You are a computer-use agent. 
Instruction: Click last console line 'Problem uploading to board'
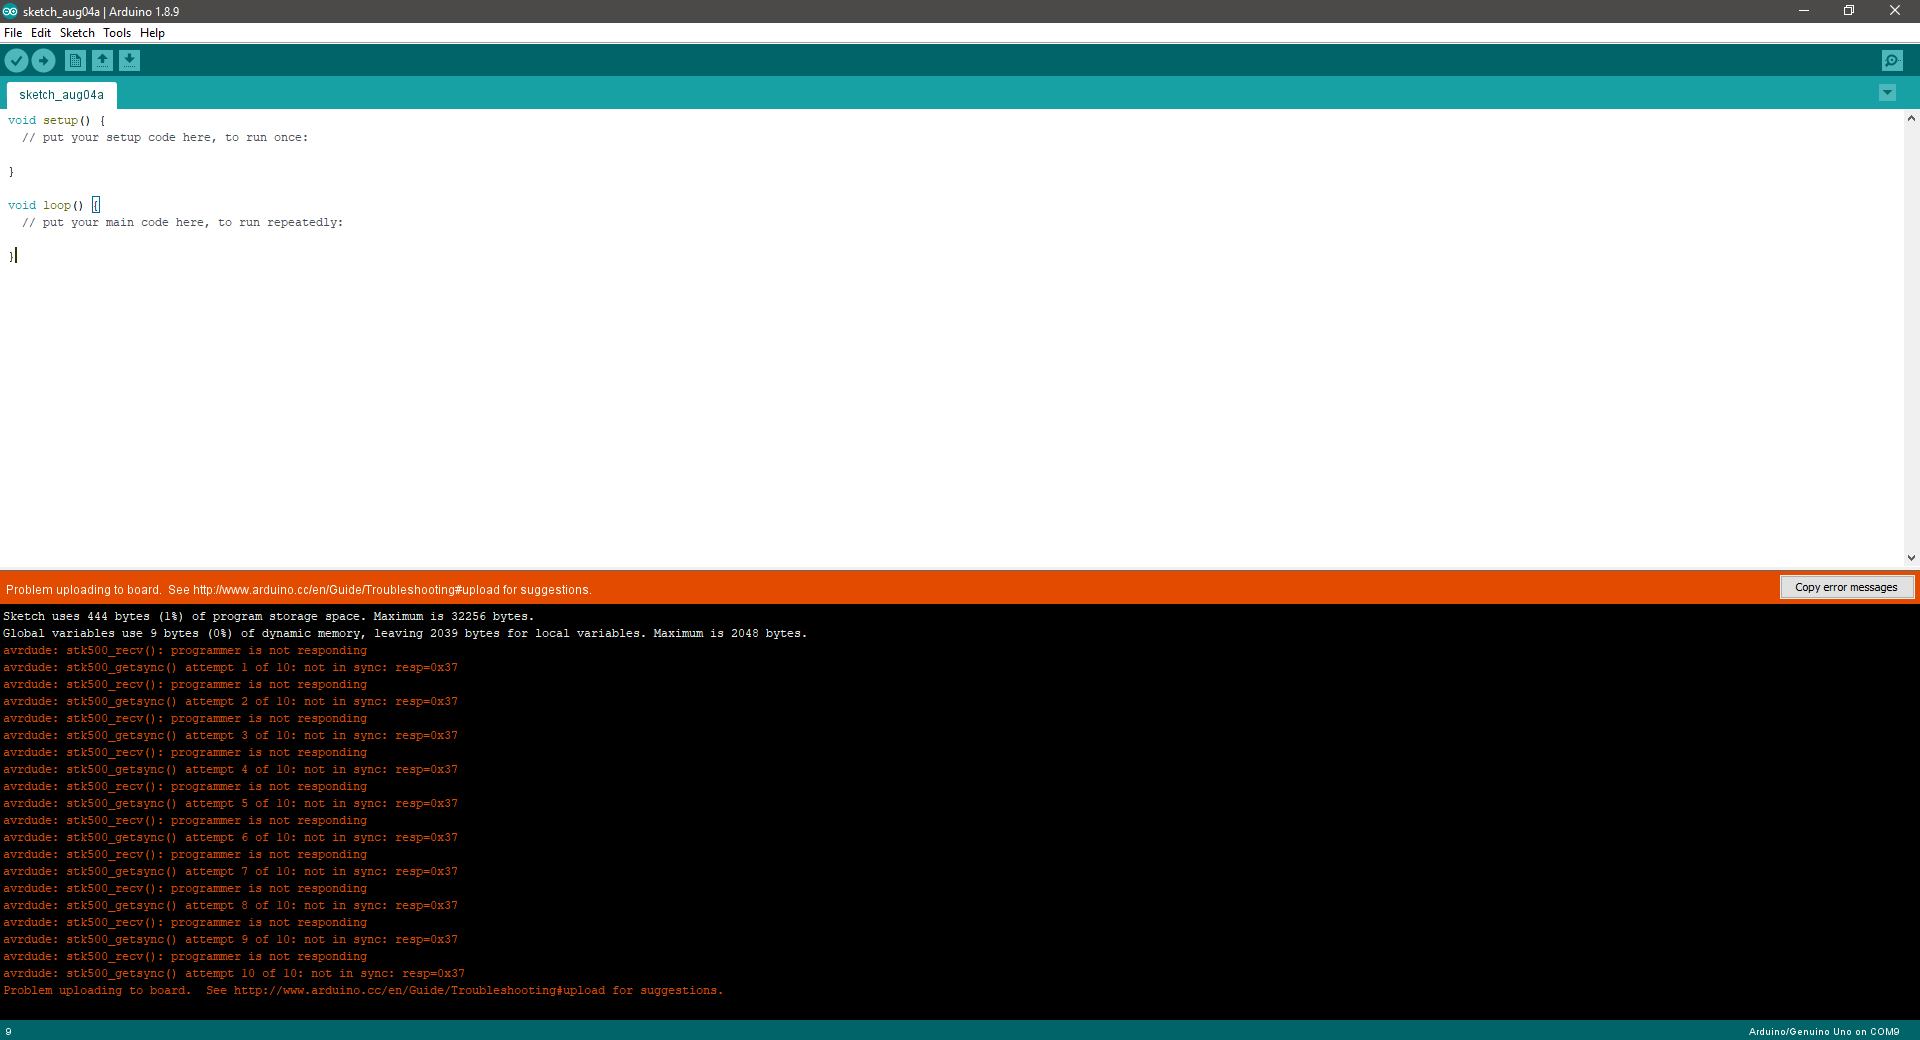[363, 990]
